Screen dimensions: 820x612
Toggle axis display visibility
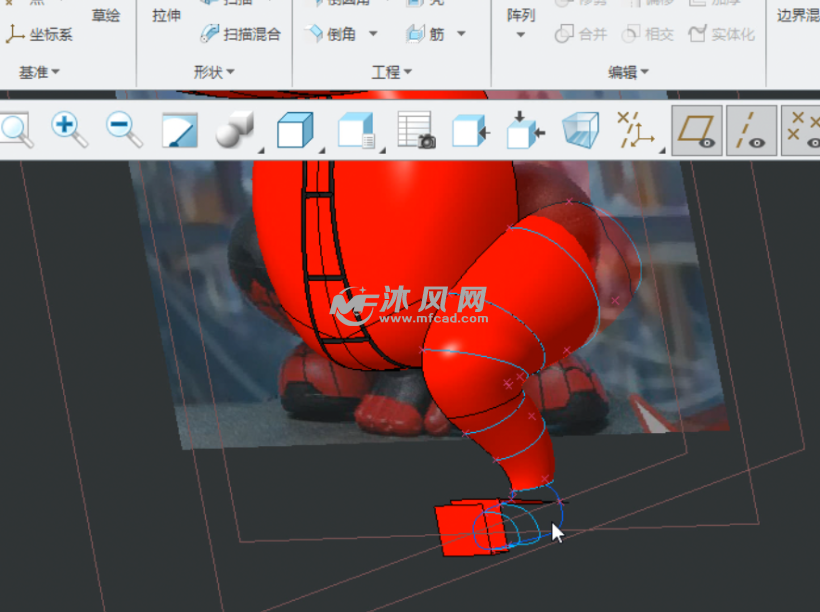click(x=751, y=130)
